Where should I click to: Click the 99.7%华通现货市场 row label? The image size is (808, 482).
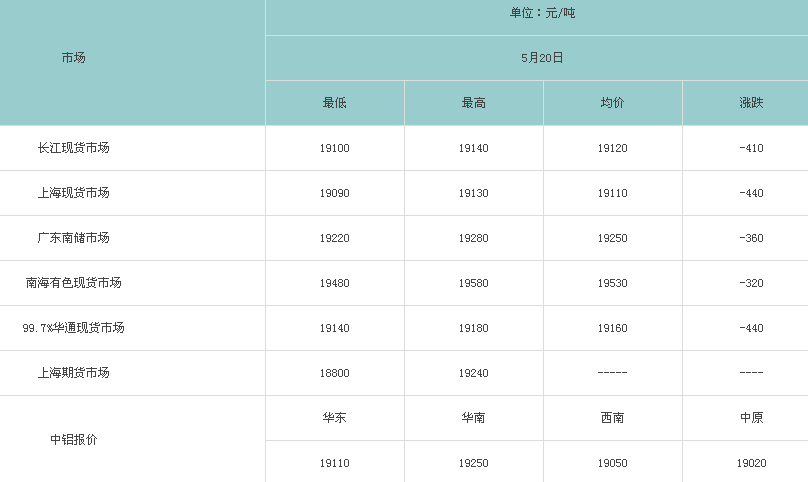[x=74, y=328]
